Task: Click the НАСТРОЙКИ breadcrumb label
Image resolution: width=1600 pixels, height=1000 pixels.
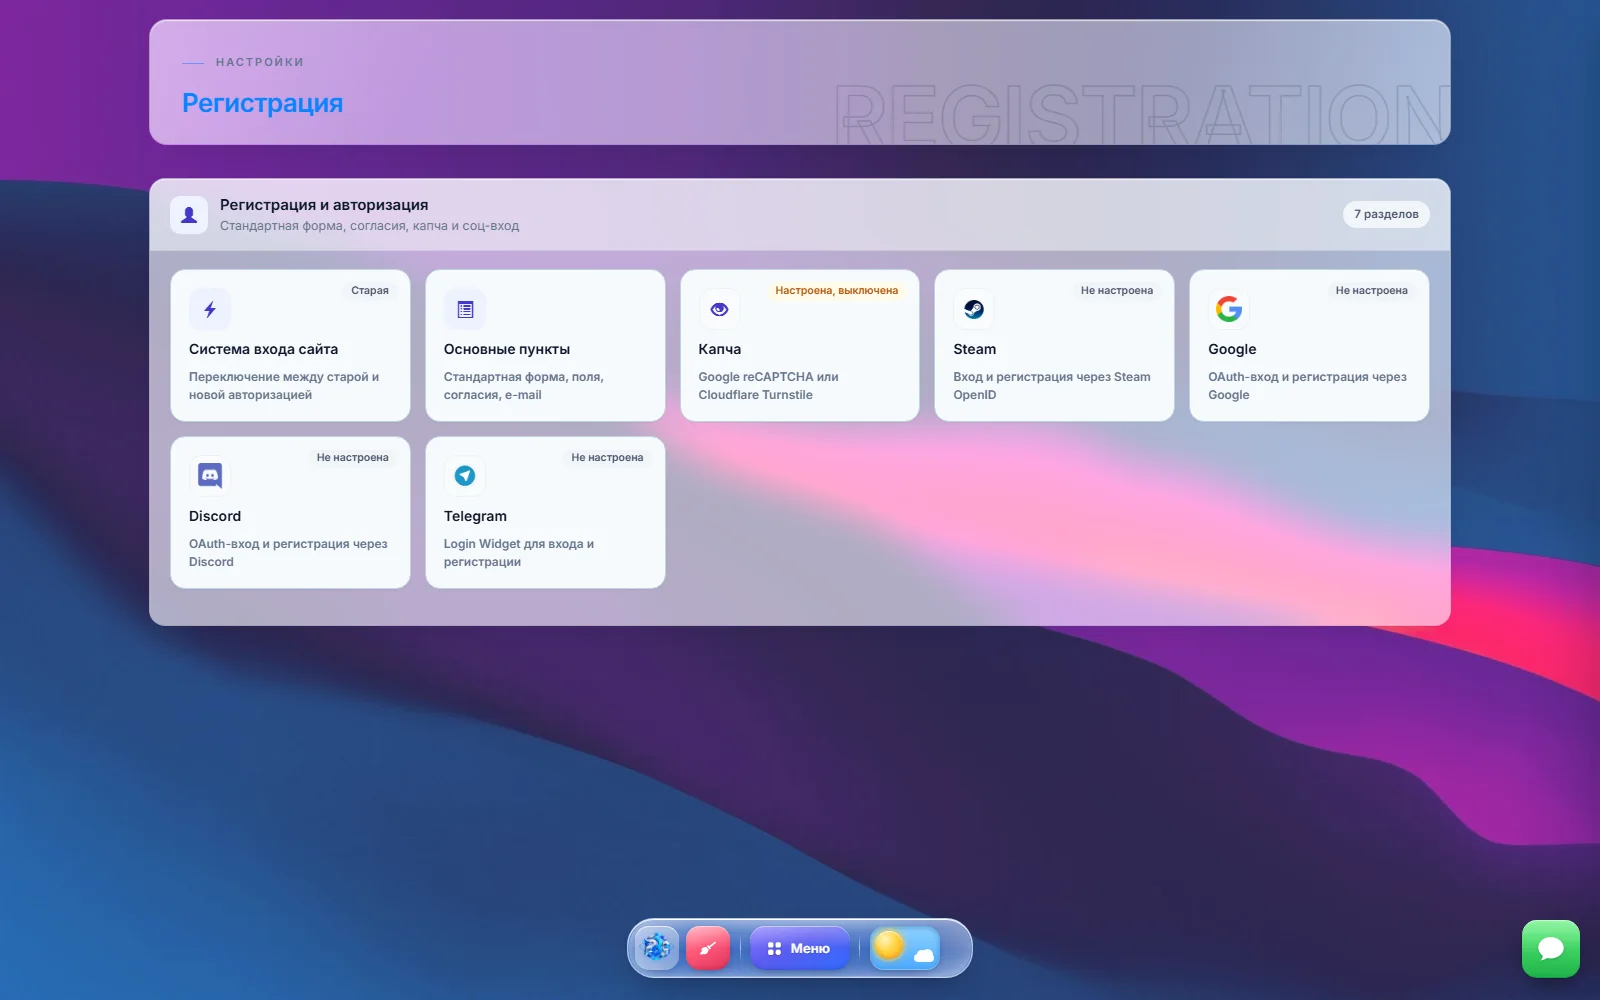Action: coord(260,62)
